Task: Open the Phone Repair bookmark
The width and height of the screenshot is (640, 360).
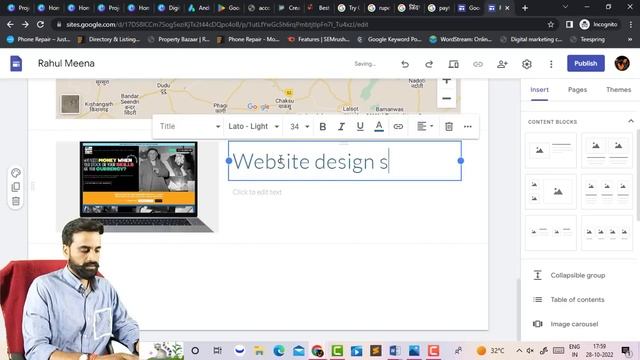Action: pyautogui.click(x=39, y=39)
